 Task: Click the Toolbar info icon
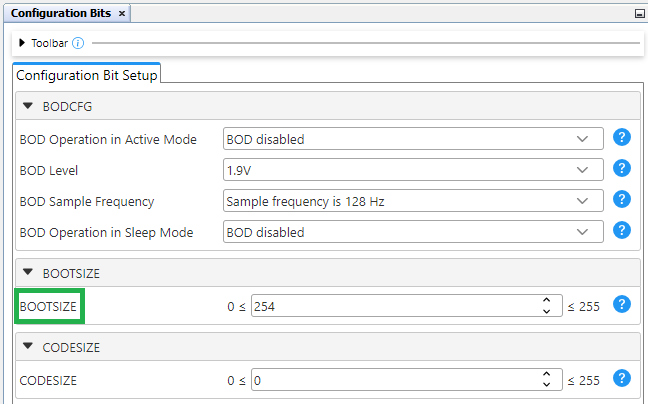(x=78, y=44)
